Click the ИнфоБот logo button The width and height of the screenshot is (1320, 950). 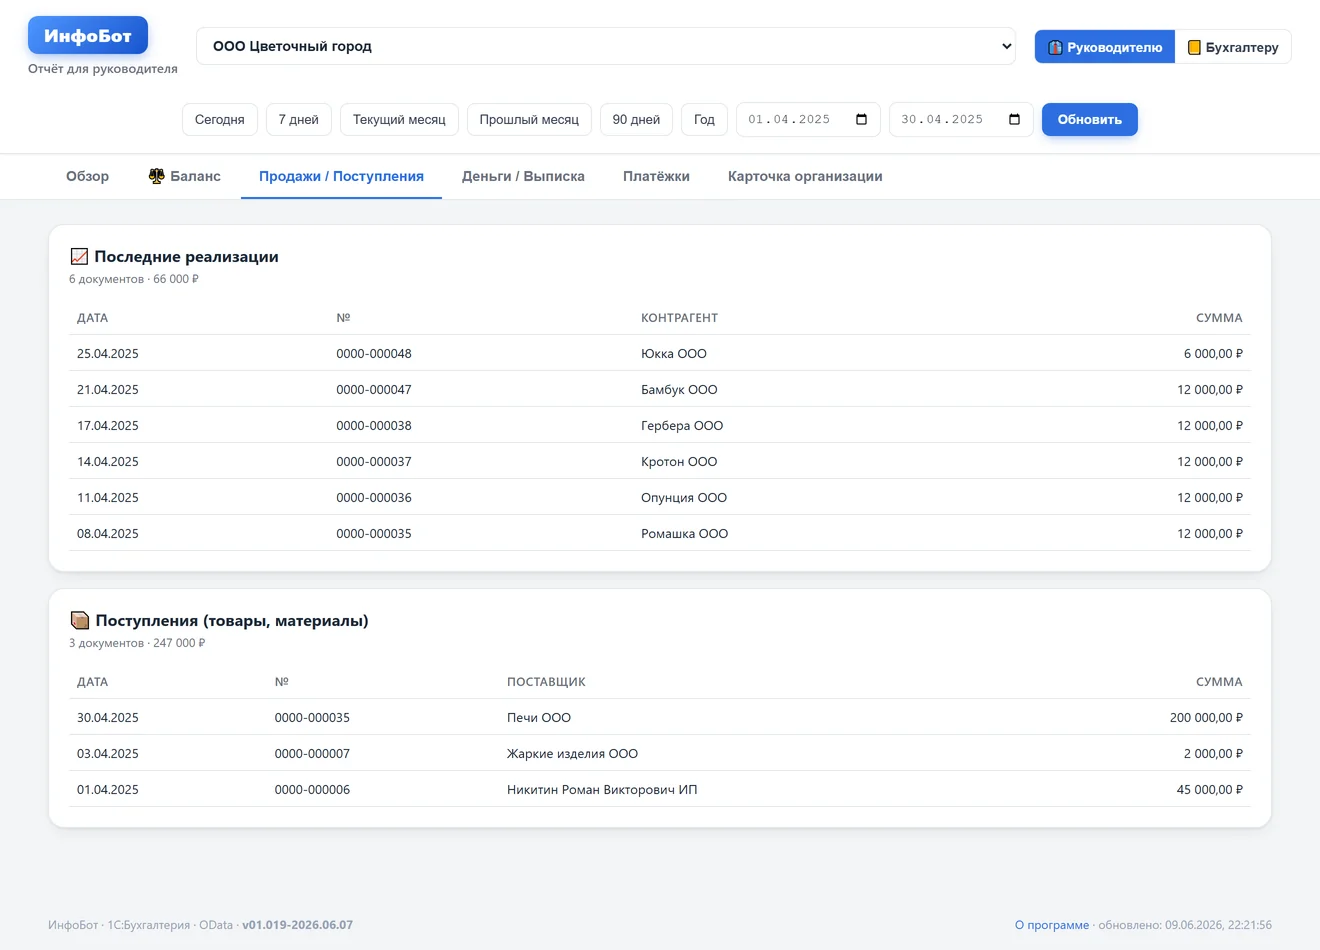tap(88, 35)
